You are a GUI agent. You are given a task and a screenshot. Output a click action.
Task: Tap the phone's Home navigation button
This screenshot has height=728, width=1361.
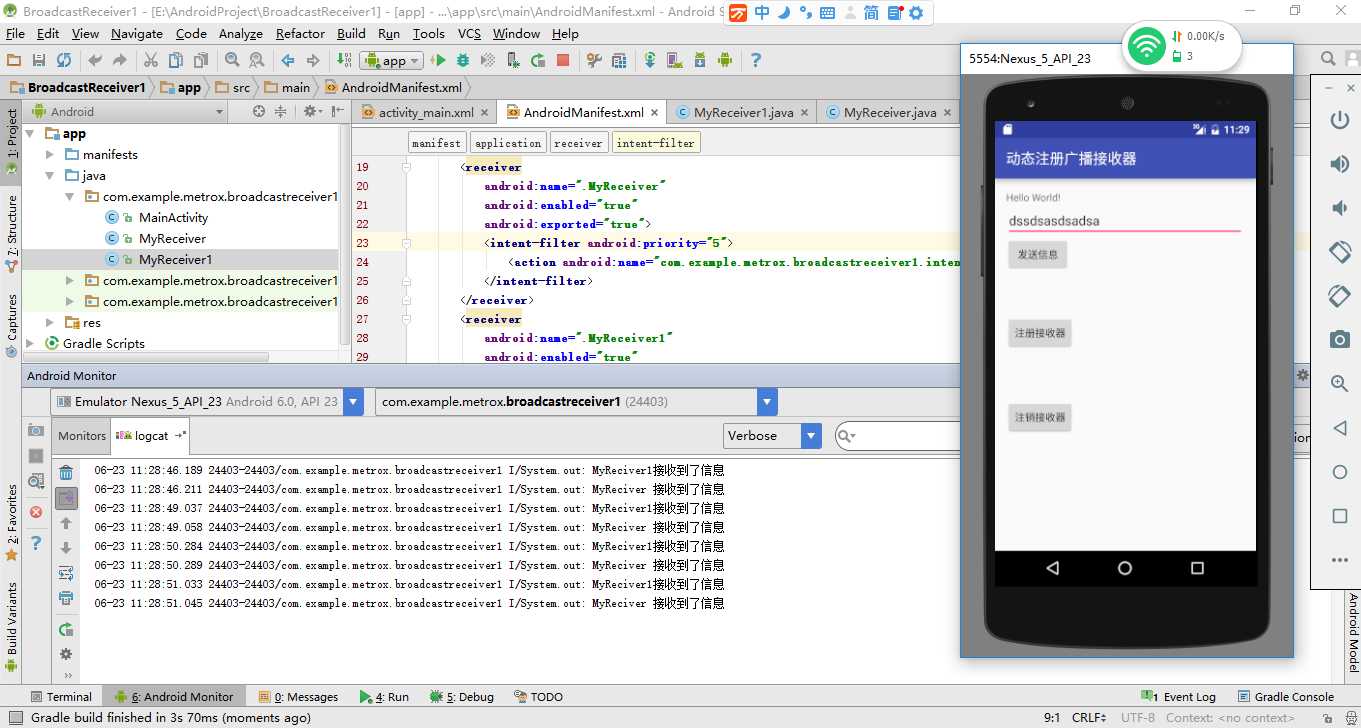(x=1125, y=568)
